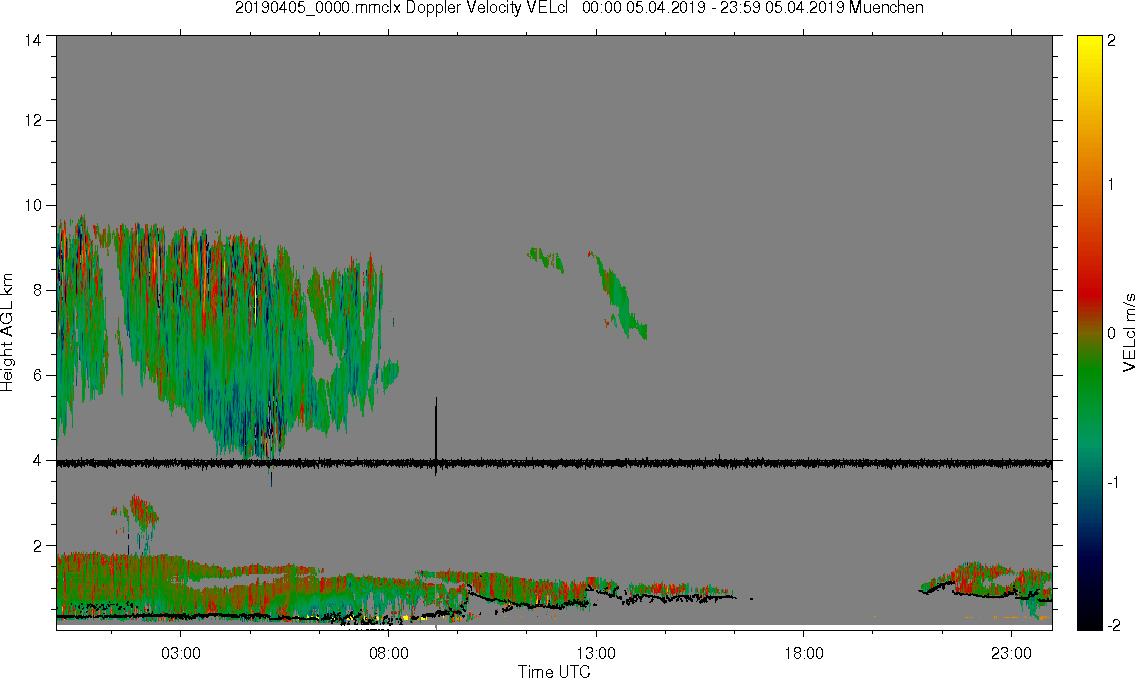
Task: Click the 'Time UTC' x-axis label
Action: 554,671
